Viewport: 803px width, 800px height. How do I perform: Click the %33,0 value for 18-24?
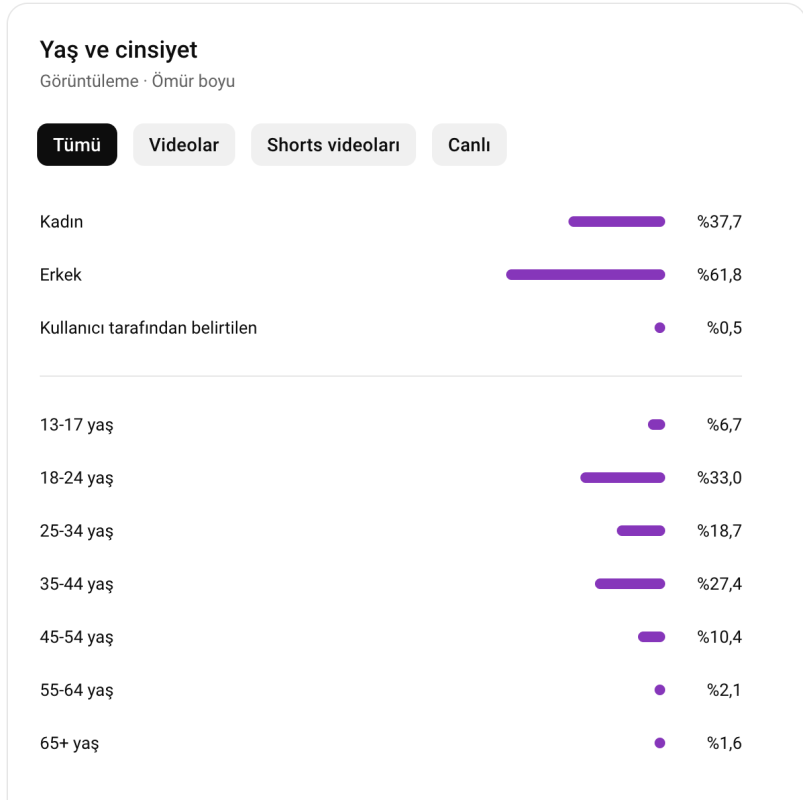click(719, 478)
